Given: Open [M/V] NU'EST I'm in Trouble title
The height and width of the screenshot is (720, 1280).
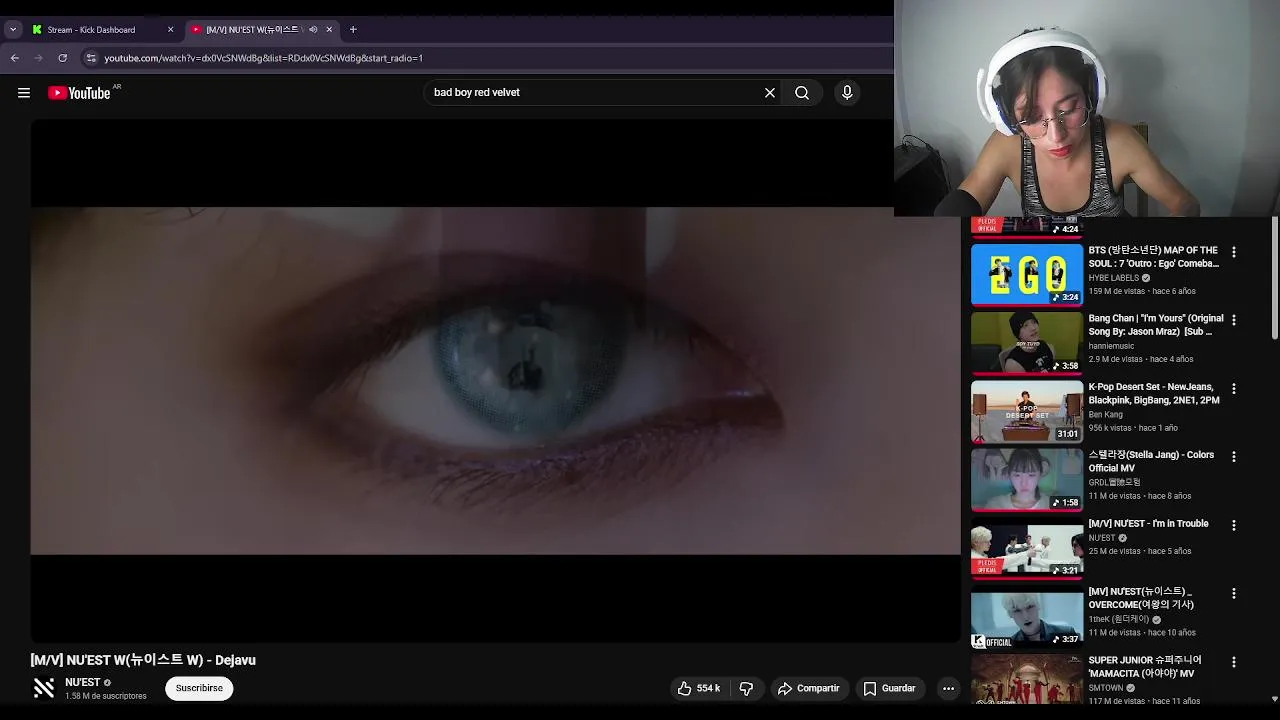Looking at the screenshot, I should click(x=1148, y=524).
